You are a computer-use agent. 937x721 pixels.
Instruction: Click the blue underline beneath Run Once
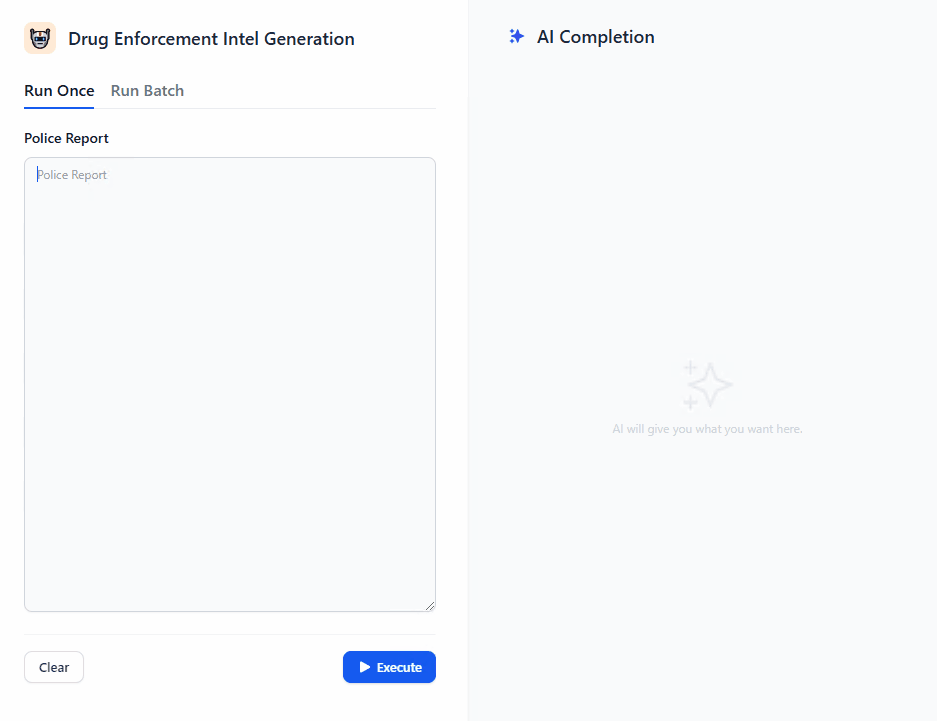59,107
